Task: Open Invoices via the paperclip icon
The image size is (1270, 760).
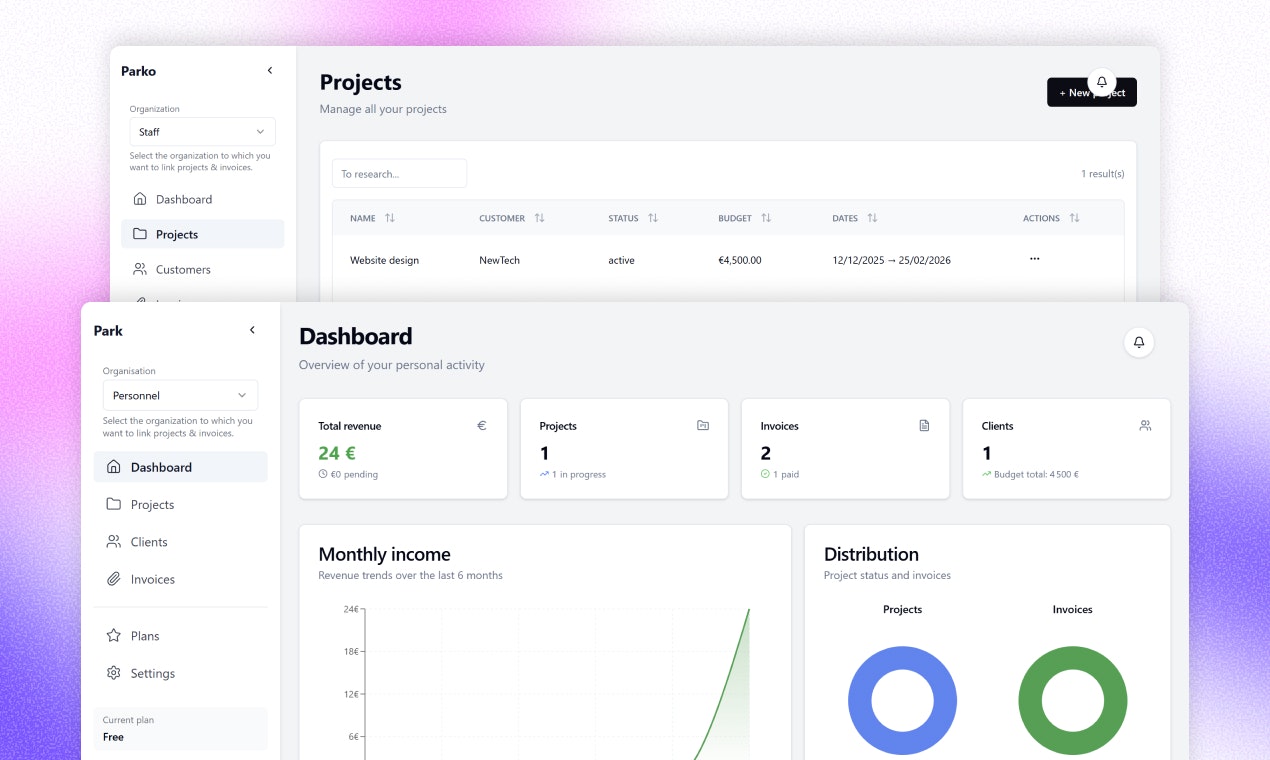Action: tap(114, 578)
